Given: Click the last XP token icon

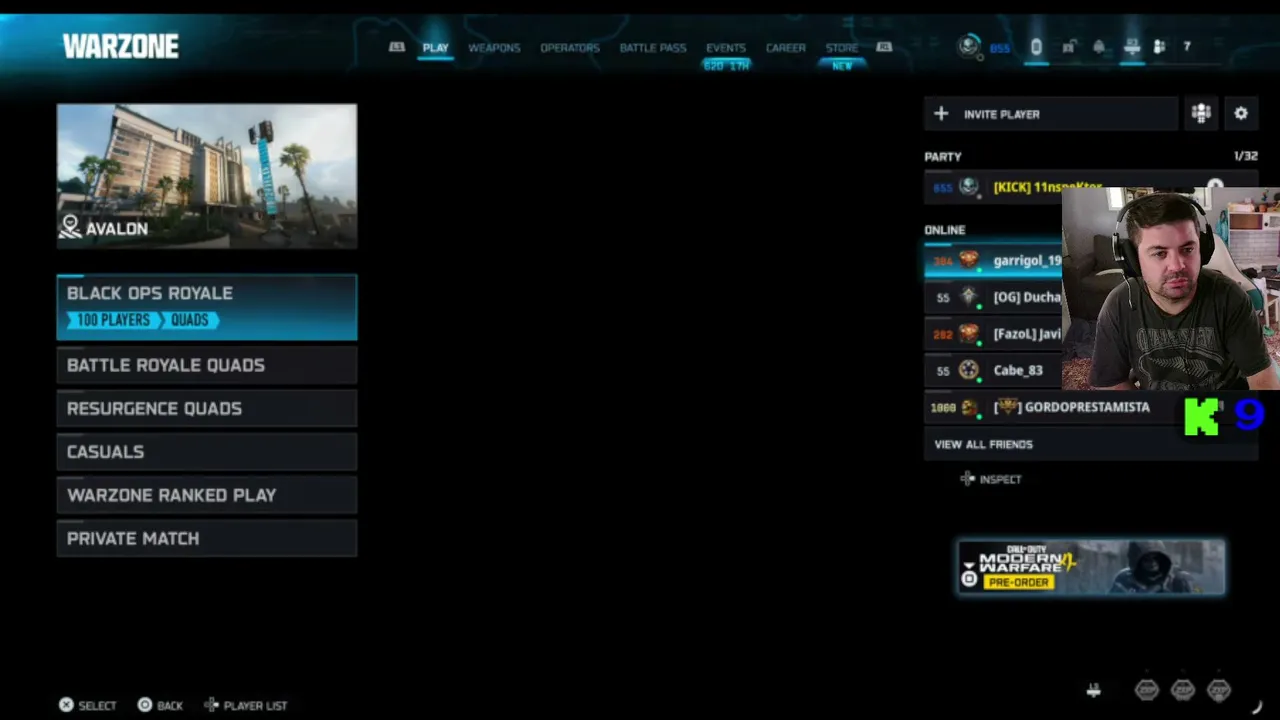Looking at the screenshot, I should (x=1218, y=690).
